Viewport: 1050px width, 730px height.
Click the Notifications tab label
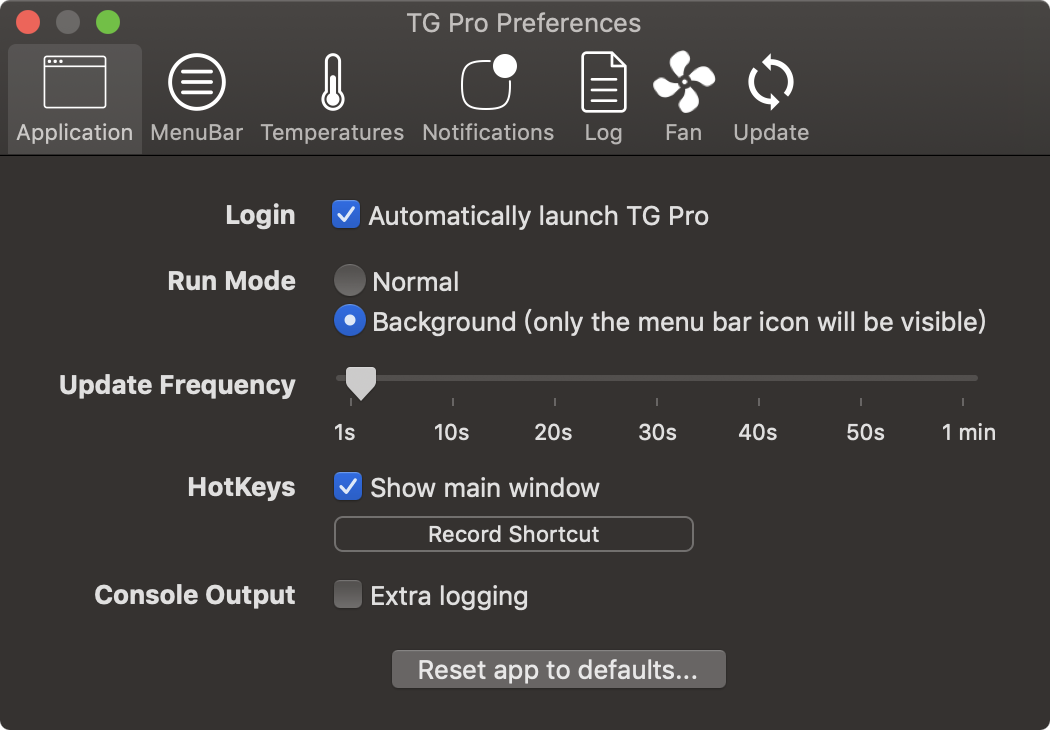click(489, 133)
